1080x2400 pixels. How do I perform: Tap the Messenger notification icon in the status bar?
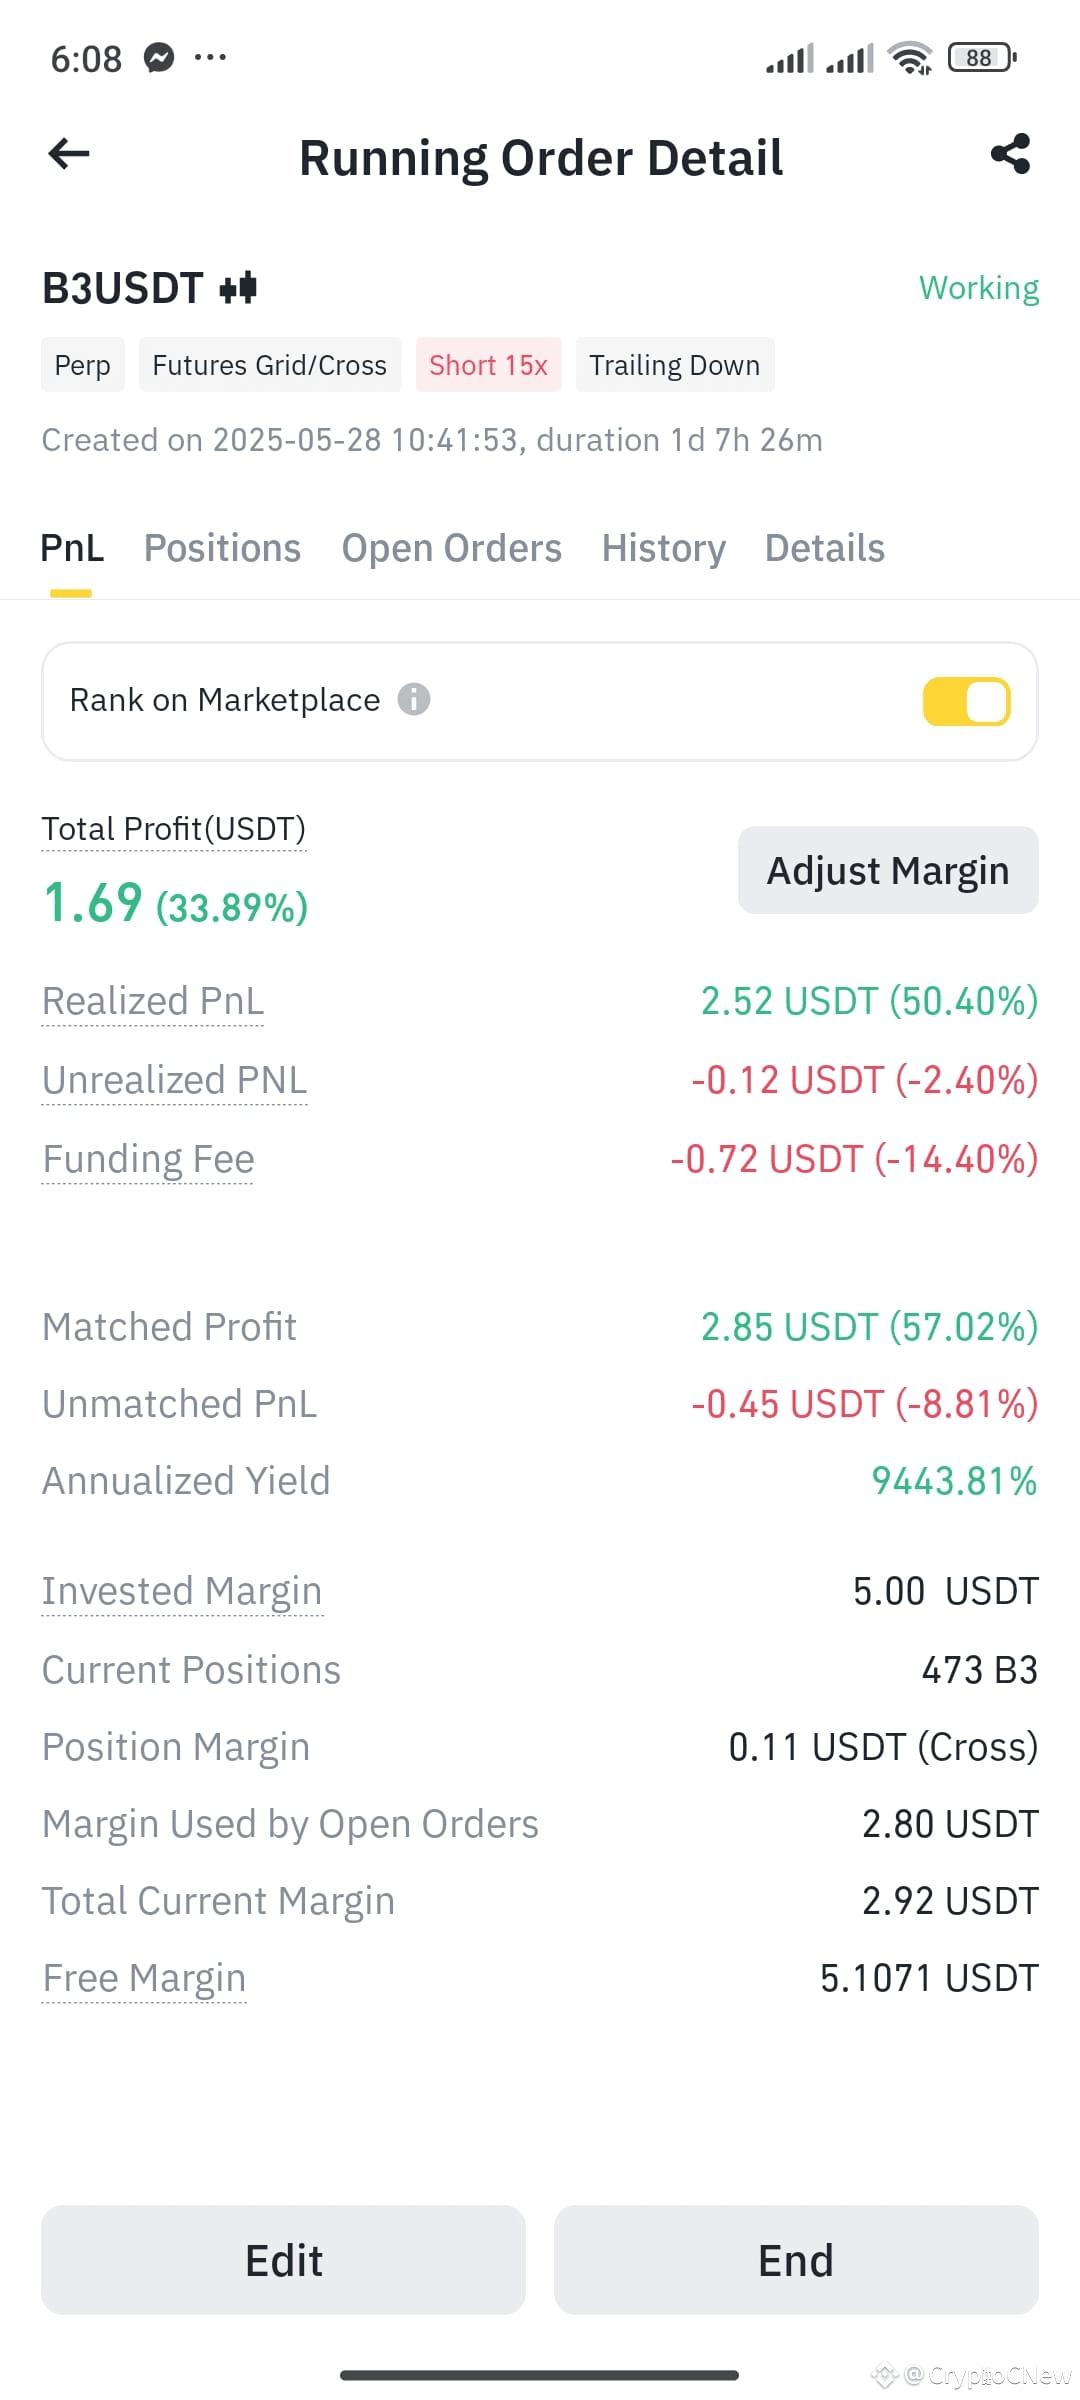(159, 58)
